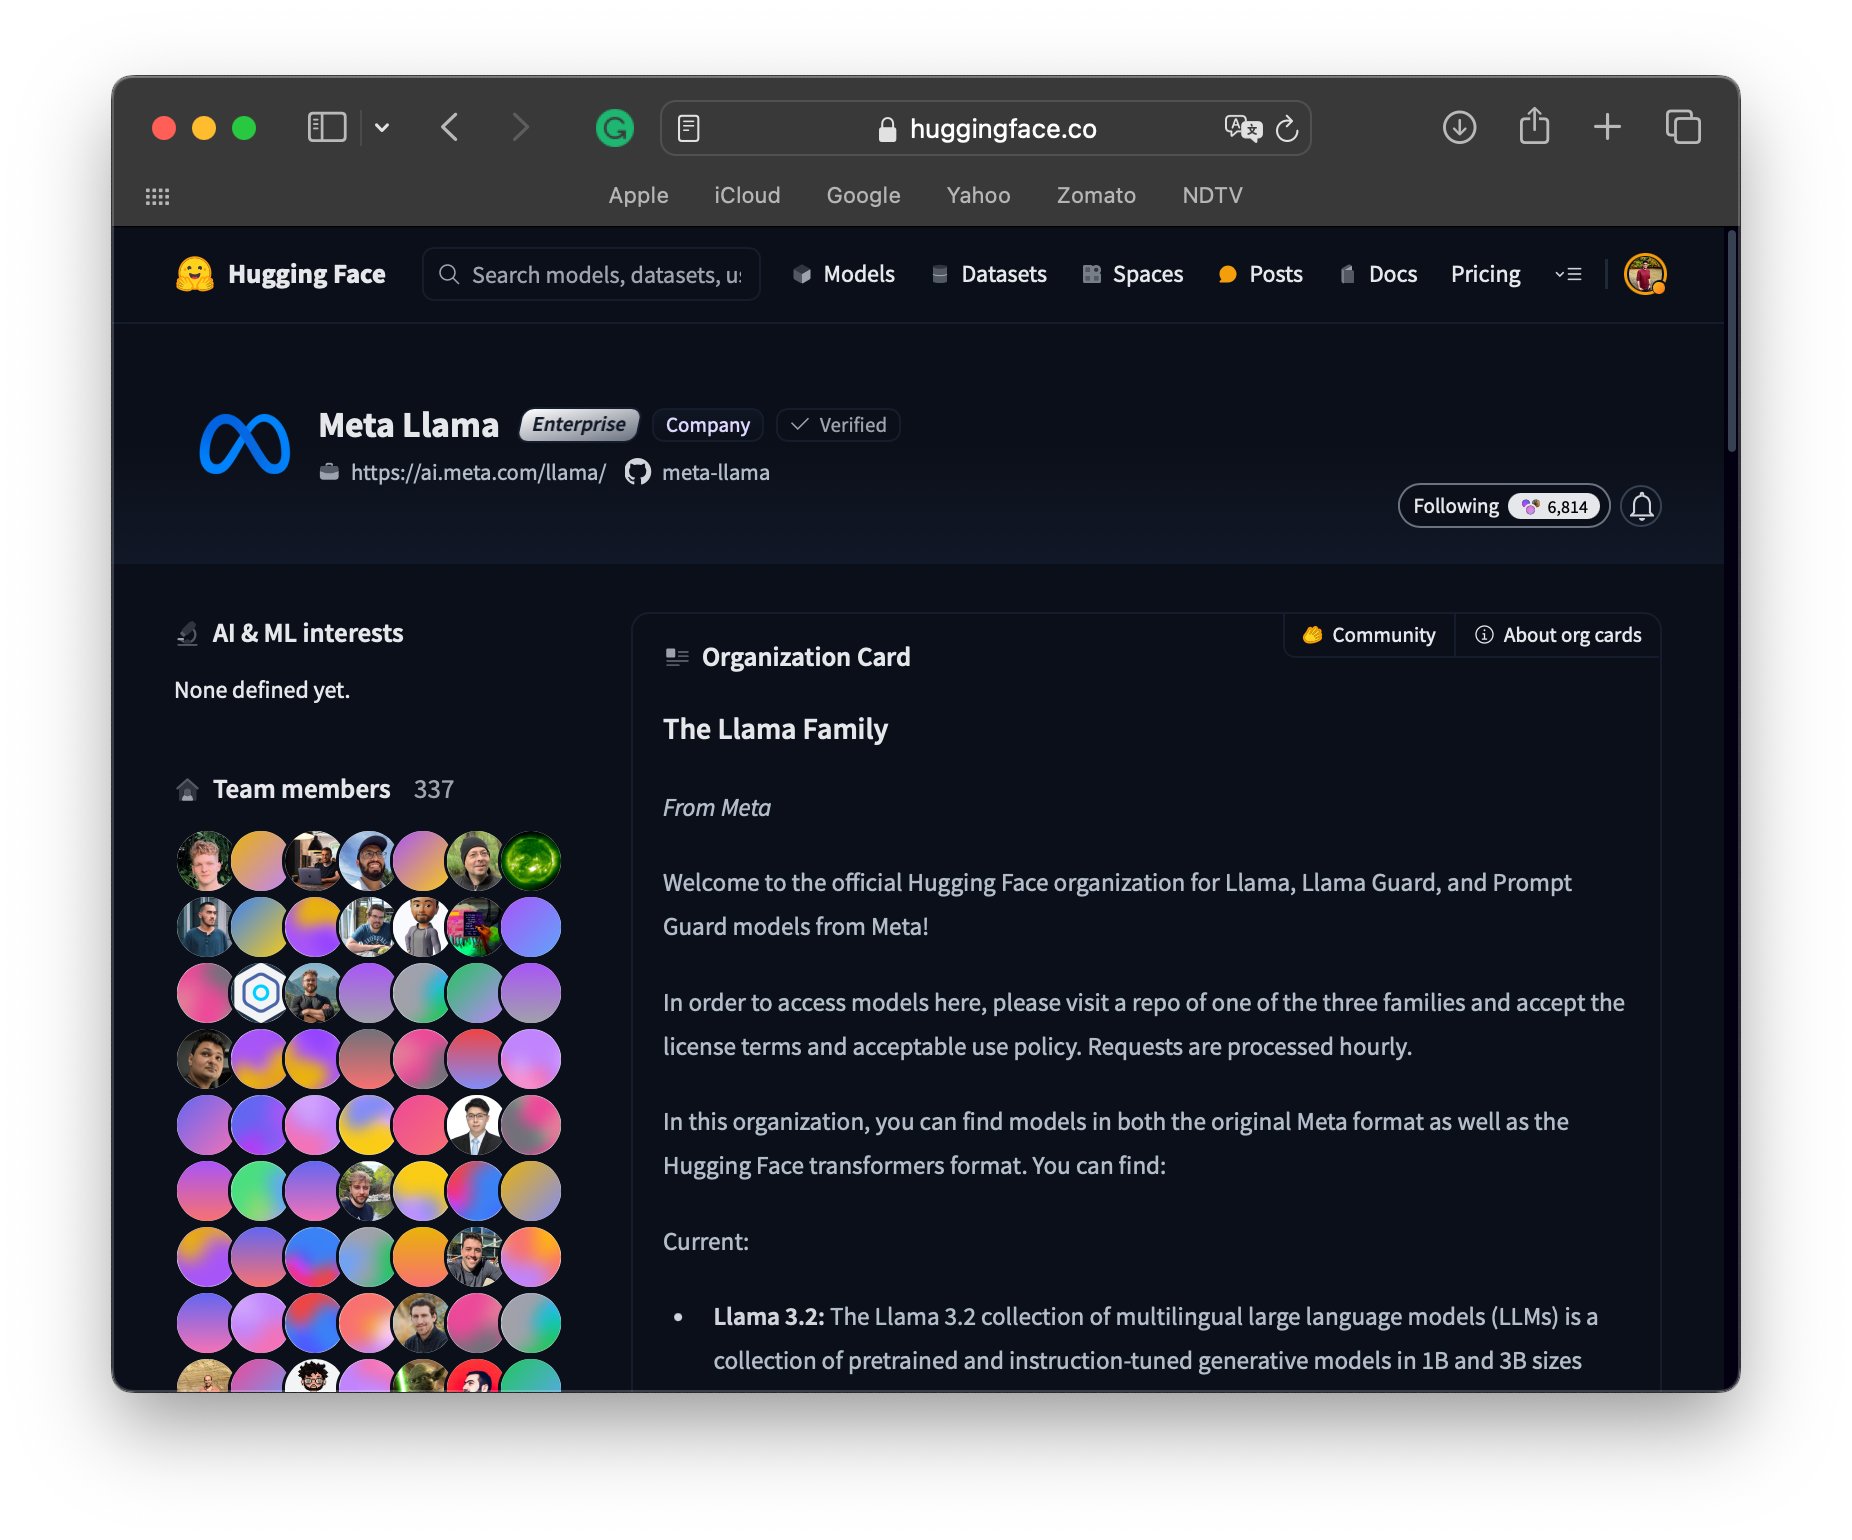Click the page vertical scrollbar

[1732, 342]
